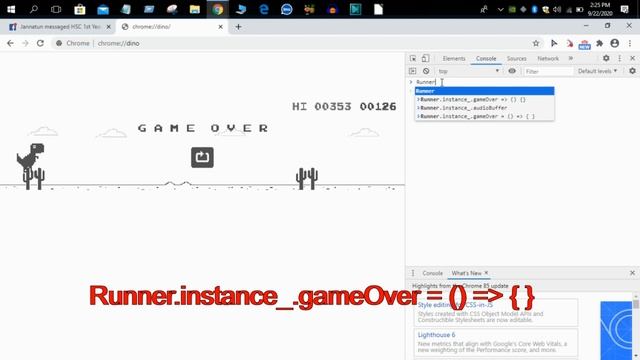Open the 'top' JavaScript context dropdown
Image resolution: width=640 pixels, height=360 pixels.
pyautogui.click(x=469, y=71)
